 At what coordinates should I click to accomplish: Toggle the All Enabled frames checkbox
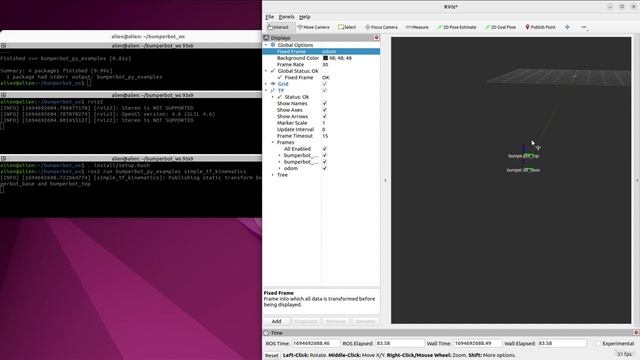[324, 149]
